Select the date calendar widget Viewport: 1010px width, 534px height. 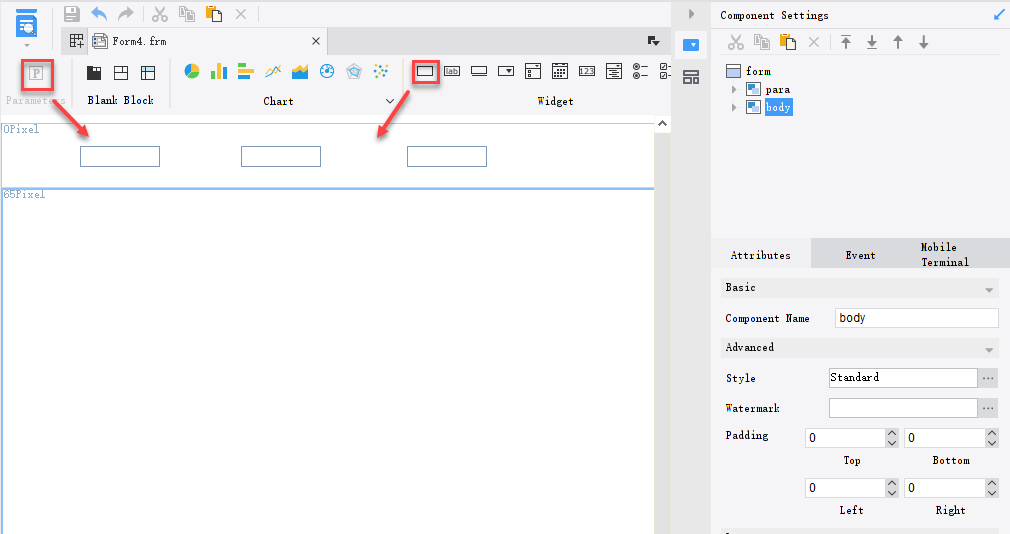(x=560, y=71)
